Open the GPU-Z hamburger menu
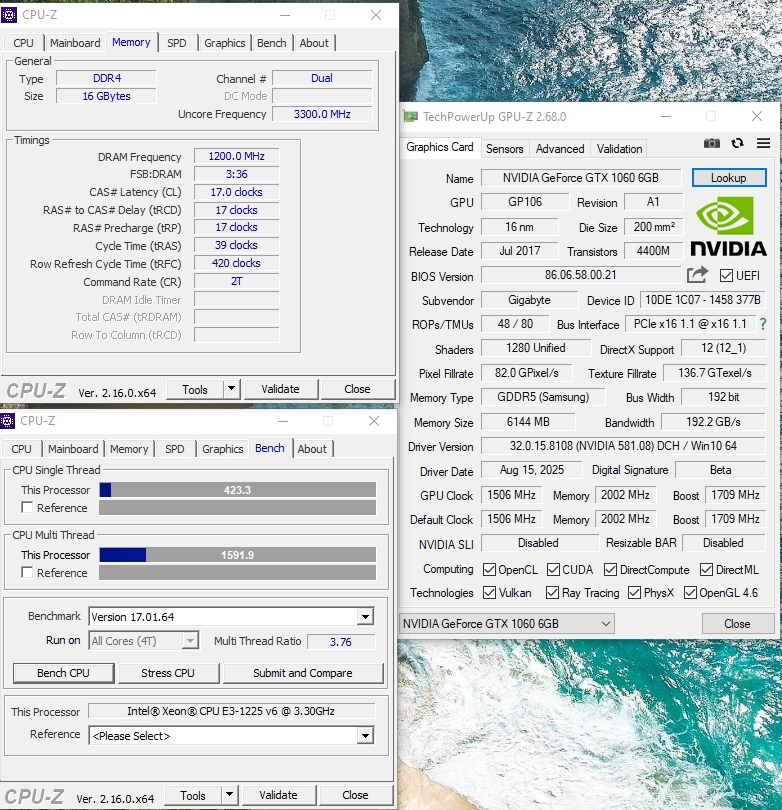 tap(763, 145)
